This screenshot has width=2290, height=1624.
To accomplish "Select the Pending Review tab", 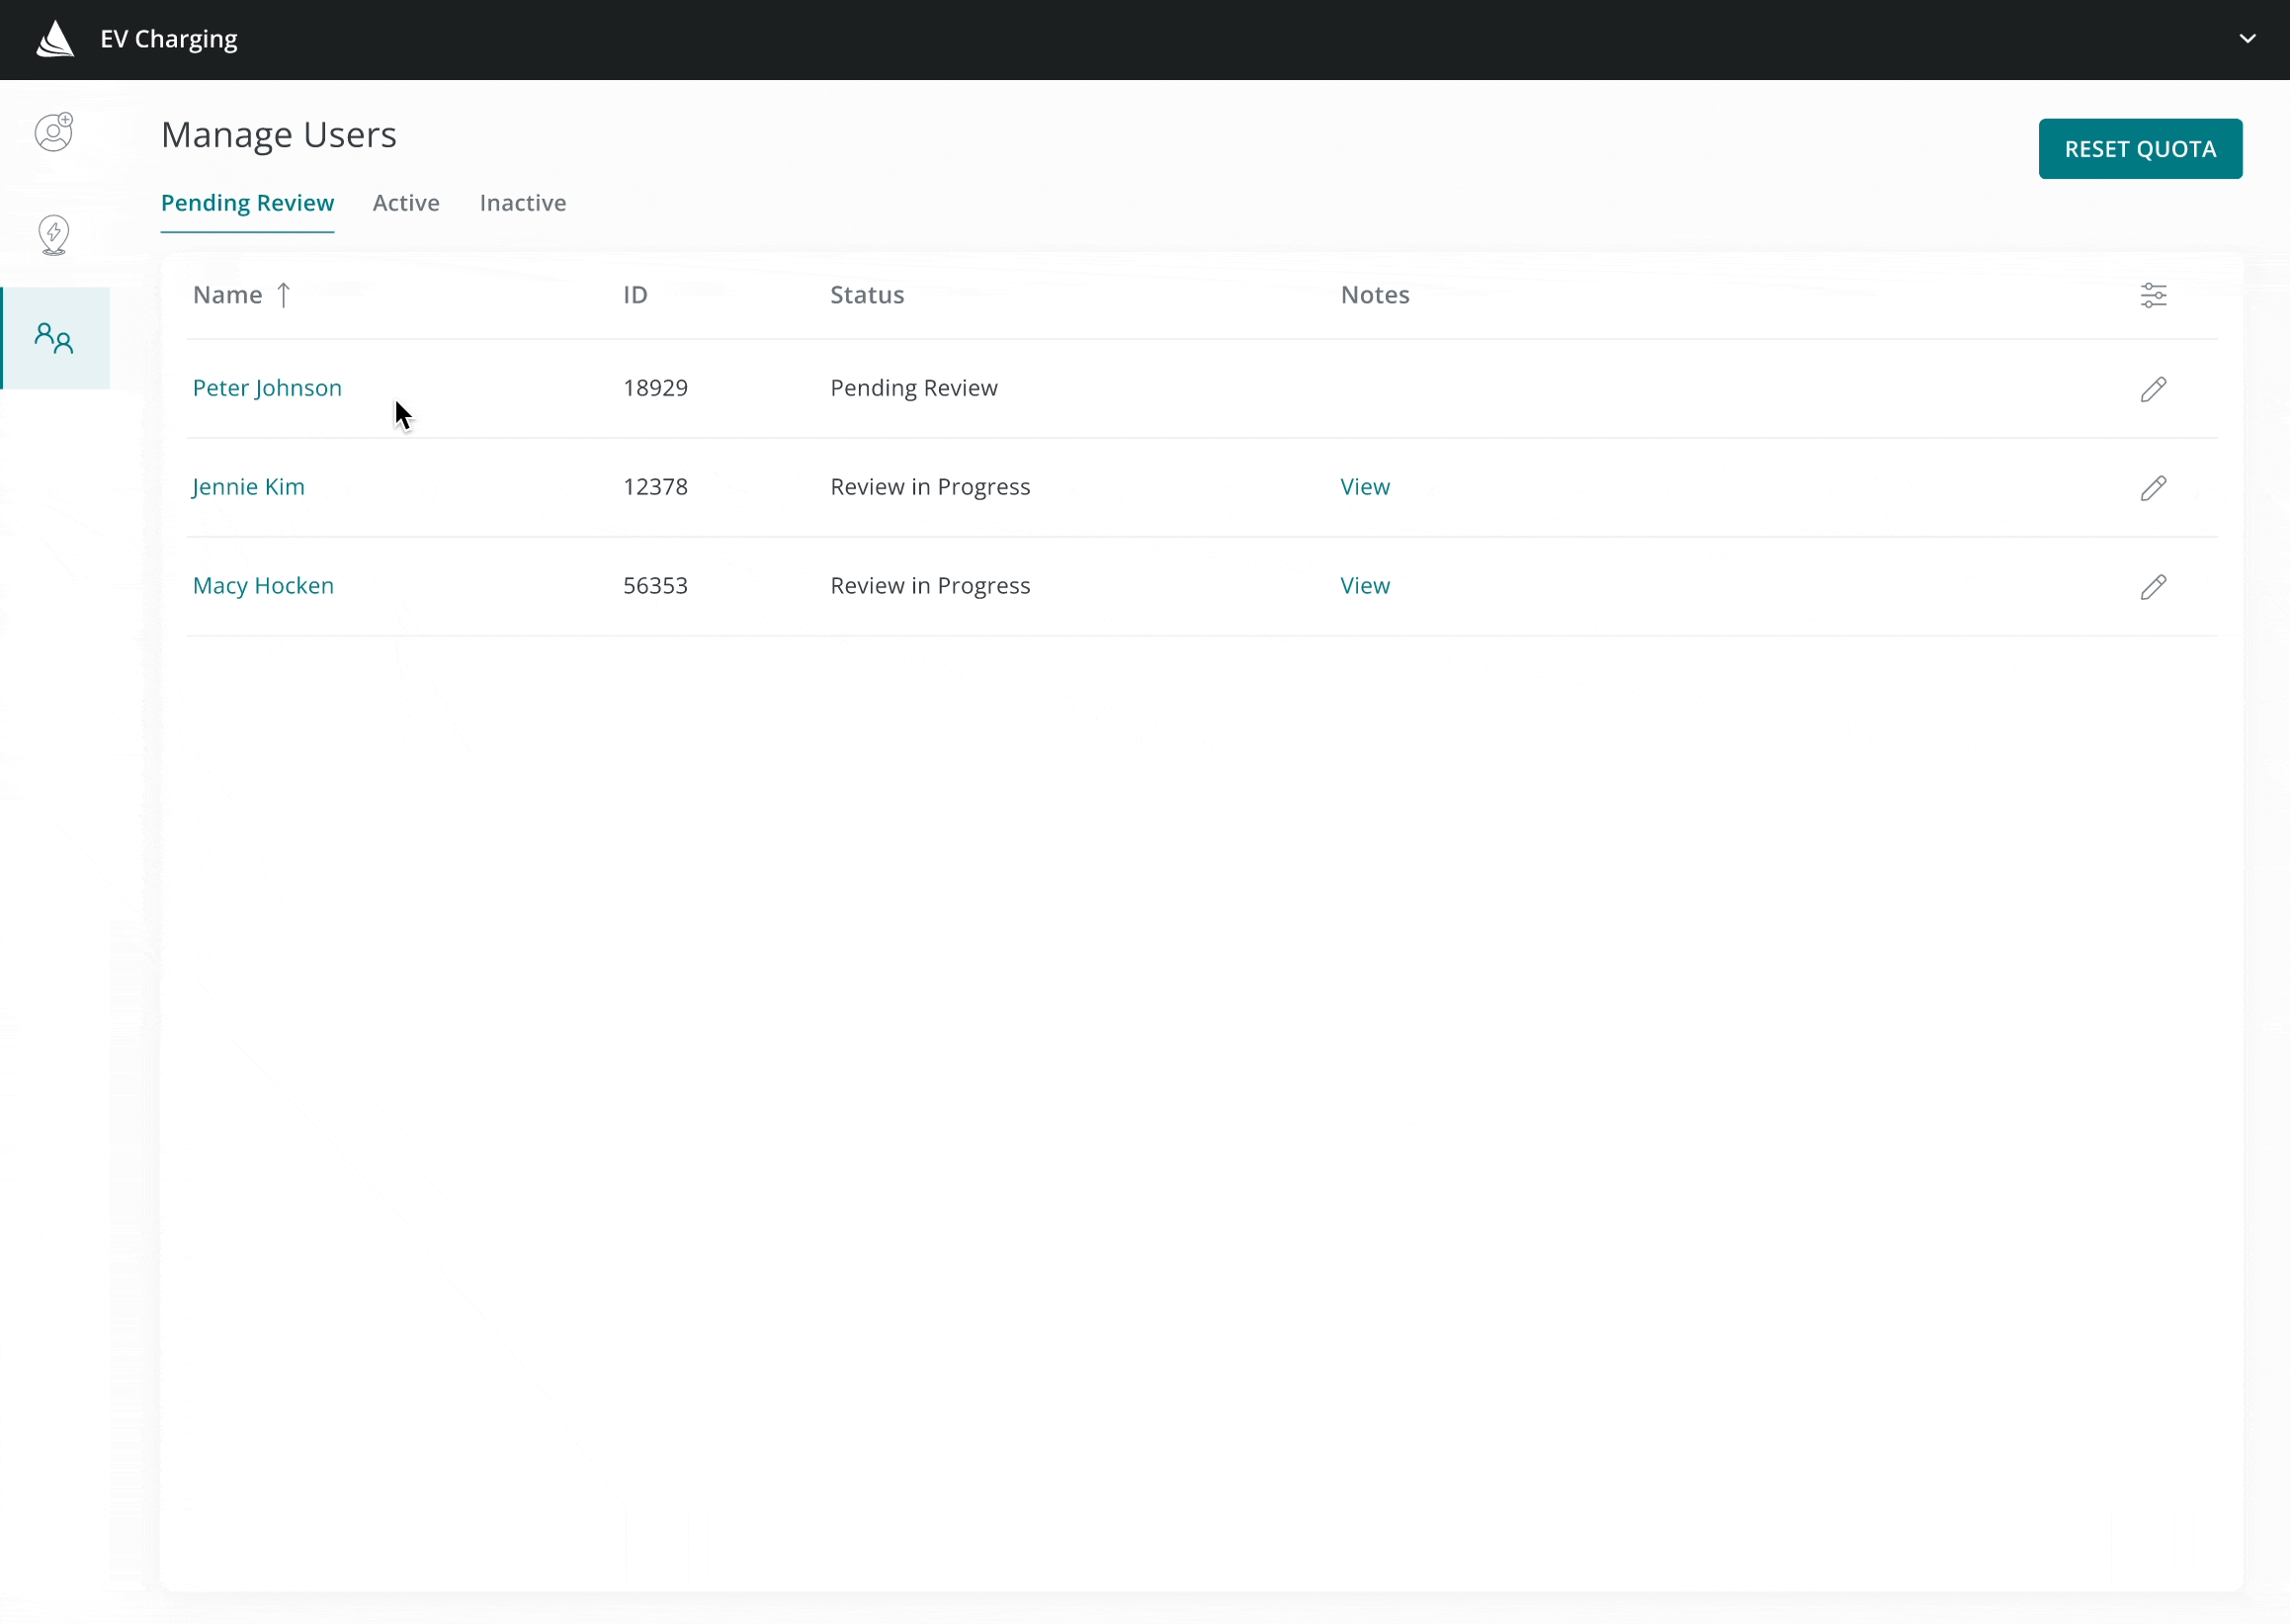I will coord(247,203).
